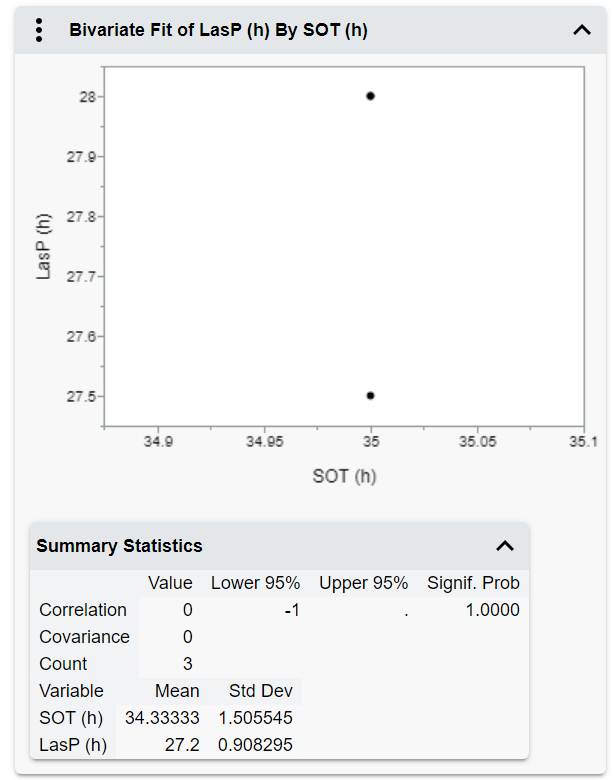Screen dimensions: 613x780
Task: Select the LasP (h) variable row
Action: [71, 745]
